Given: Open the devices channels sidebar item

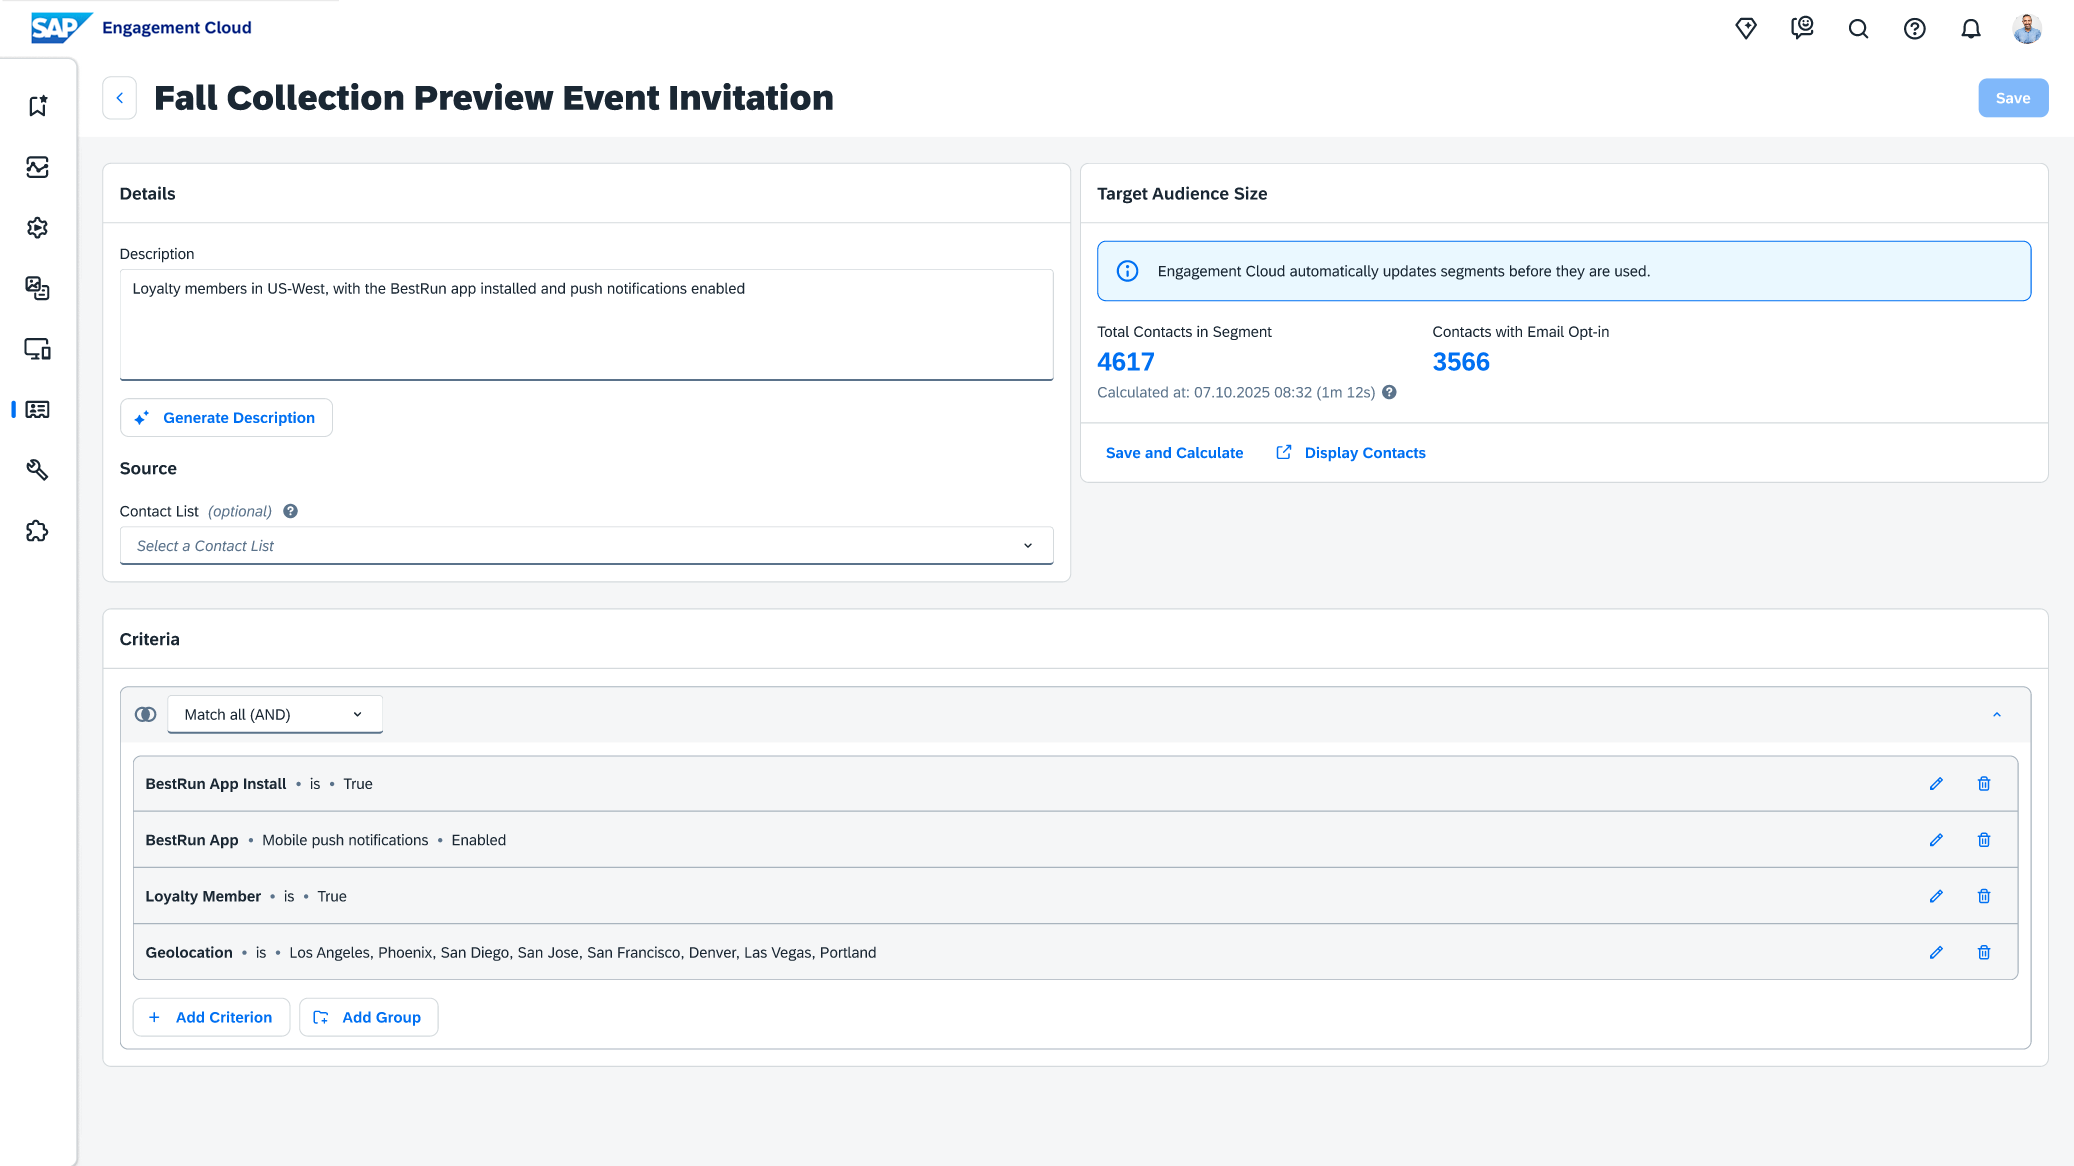Looking at the screenshot, I should point(38,349).
